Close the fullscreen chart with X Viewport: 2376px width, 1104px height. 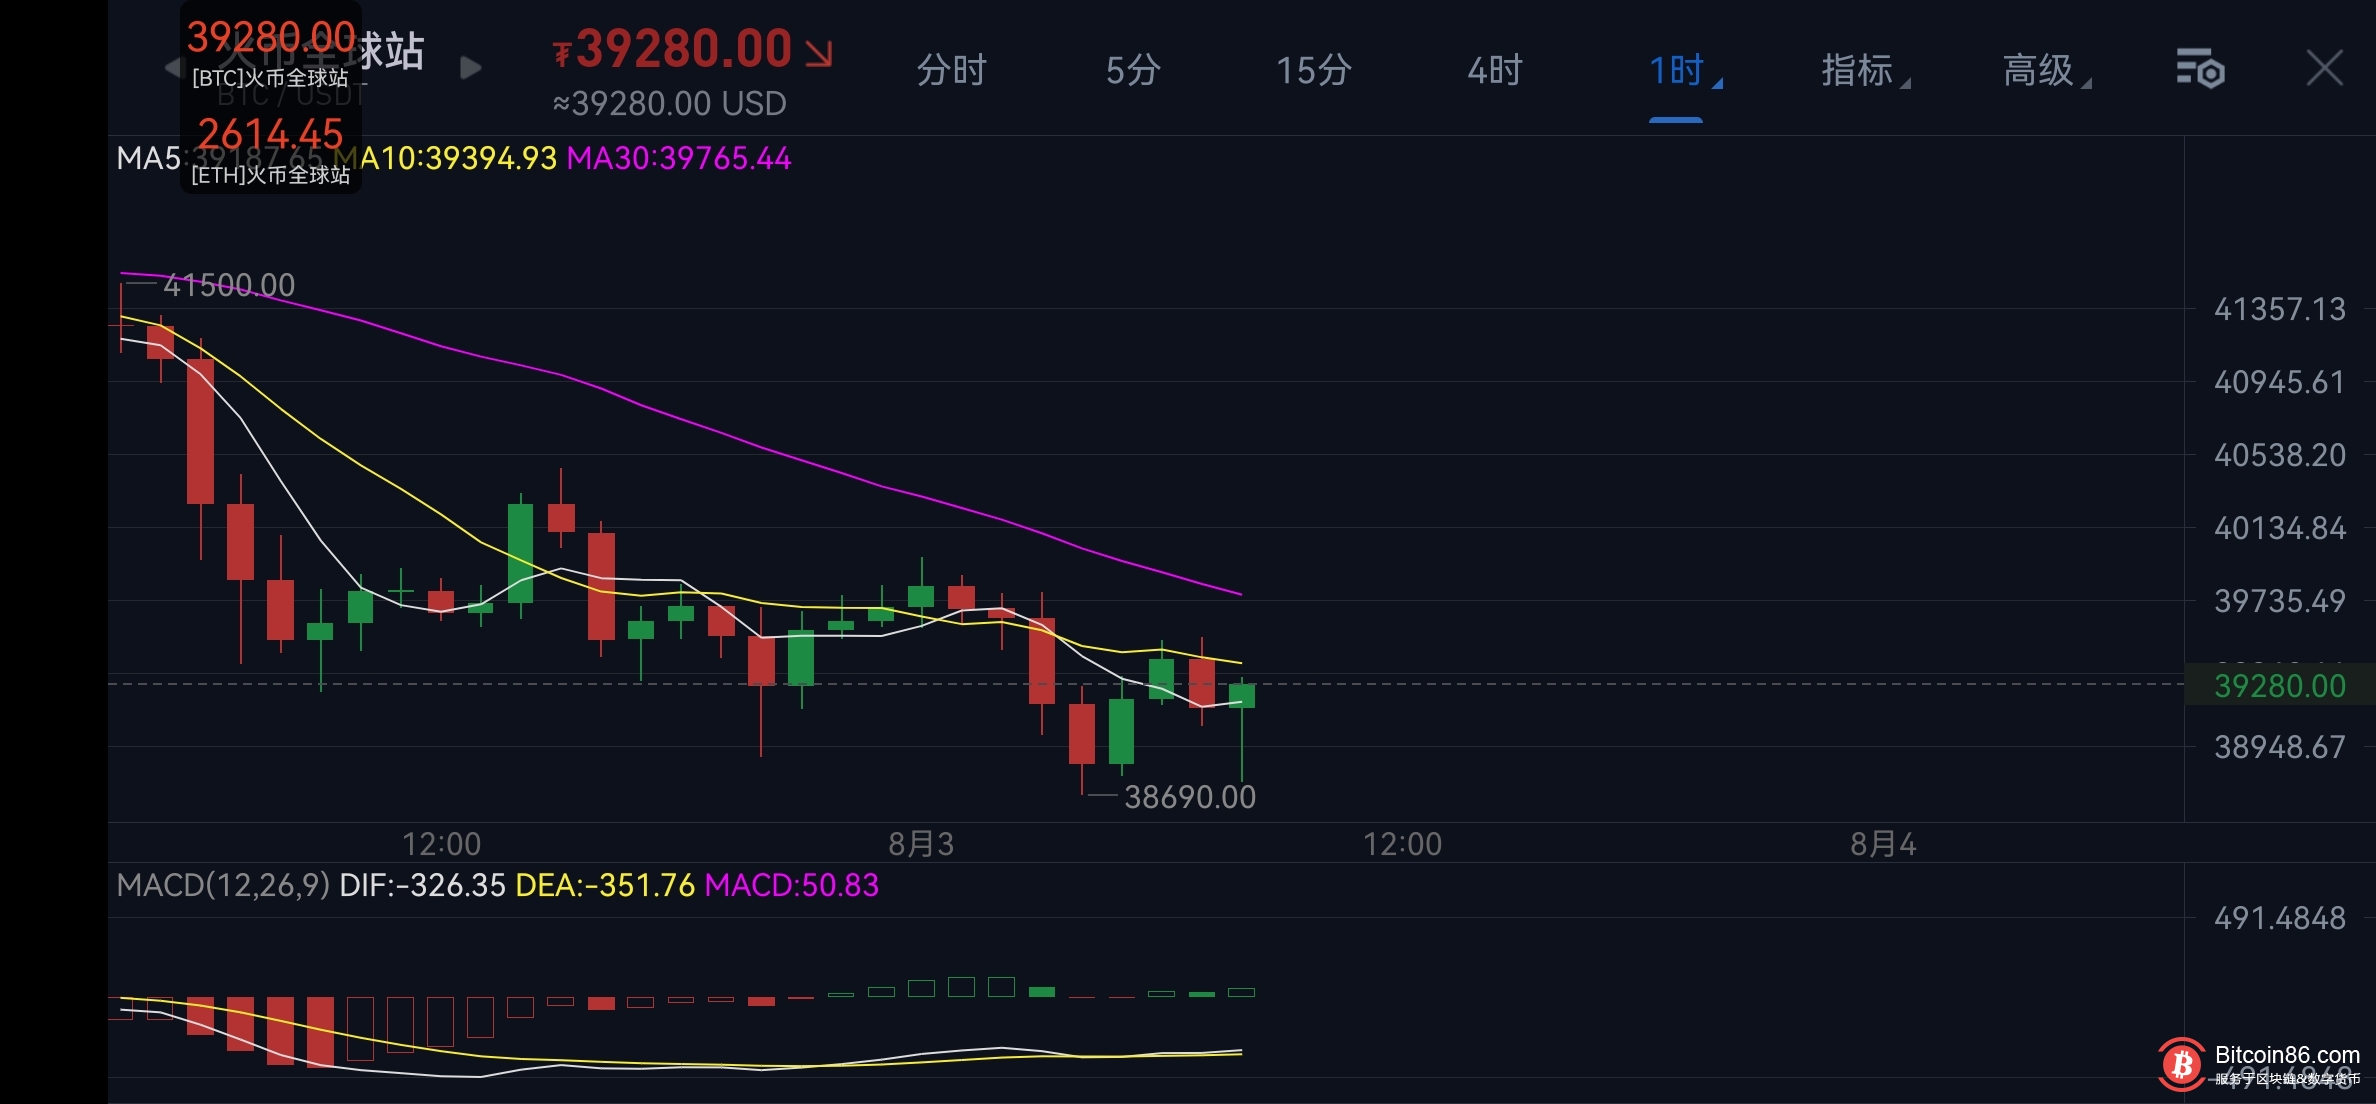click(x=2324, y=69)
